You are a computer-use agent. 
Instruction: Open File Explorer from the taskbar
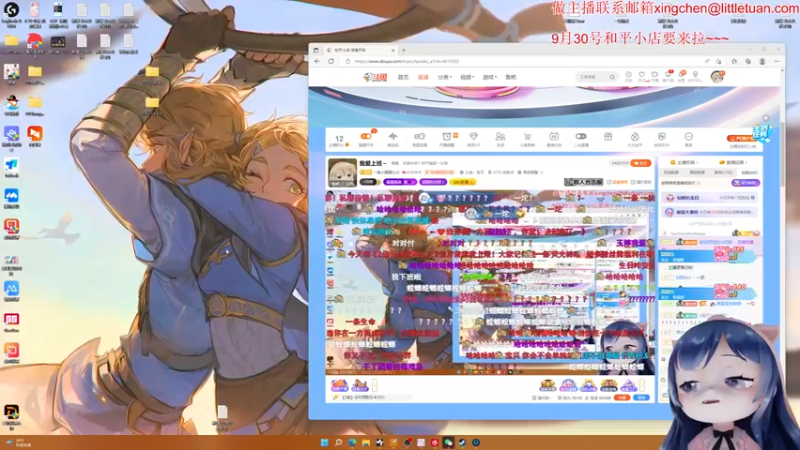click(366, 442)
